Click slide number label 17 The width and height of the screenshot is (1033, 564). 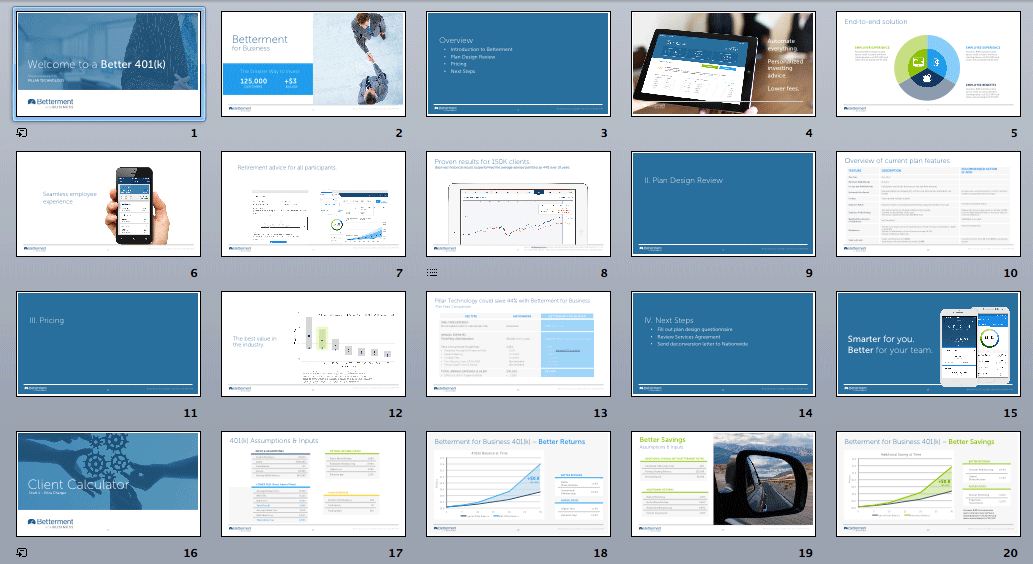[x=395, y=553]
